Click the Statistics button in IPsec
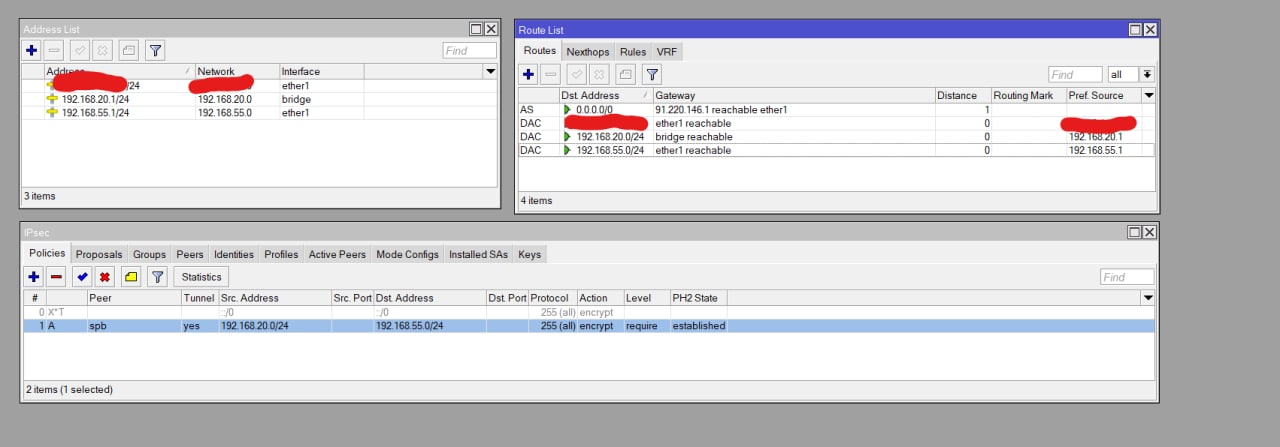This screenshot has height=447, width=1280. 201,277
